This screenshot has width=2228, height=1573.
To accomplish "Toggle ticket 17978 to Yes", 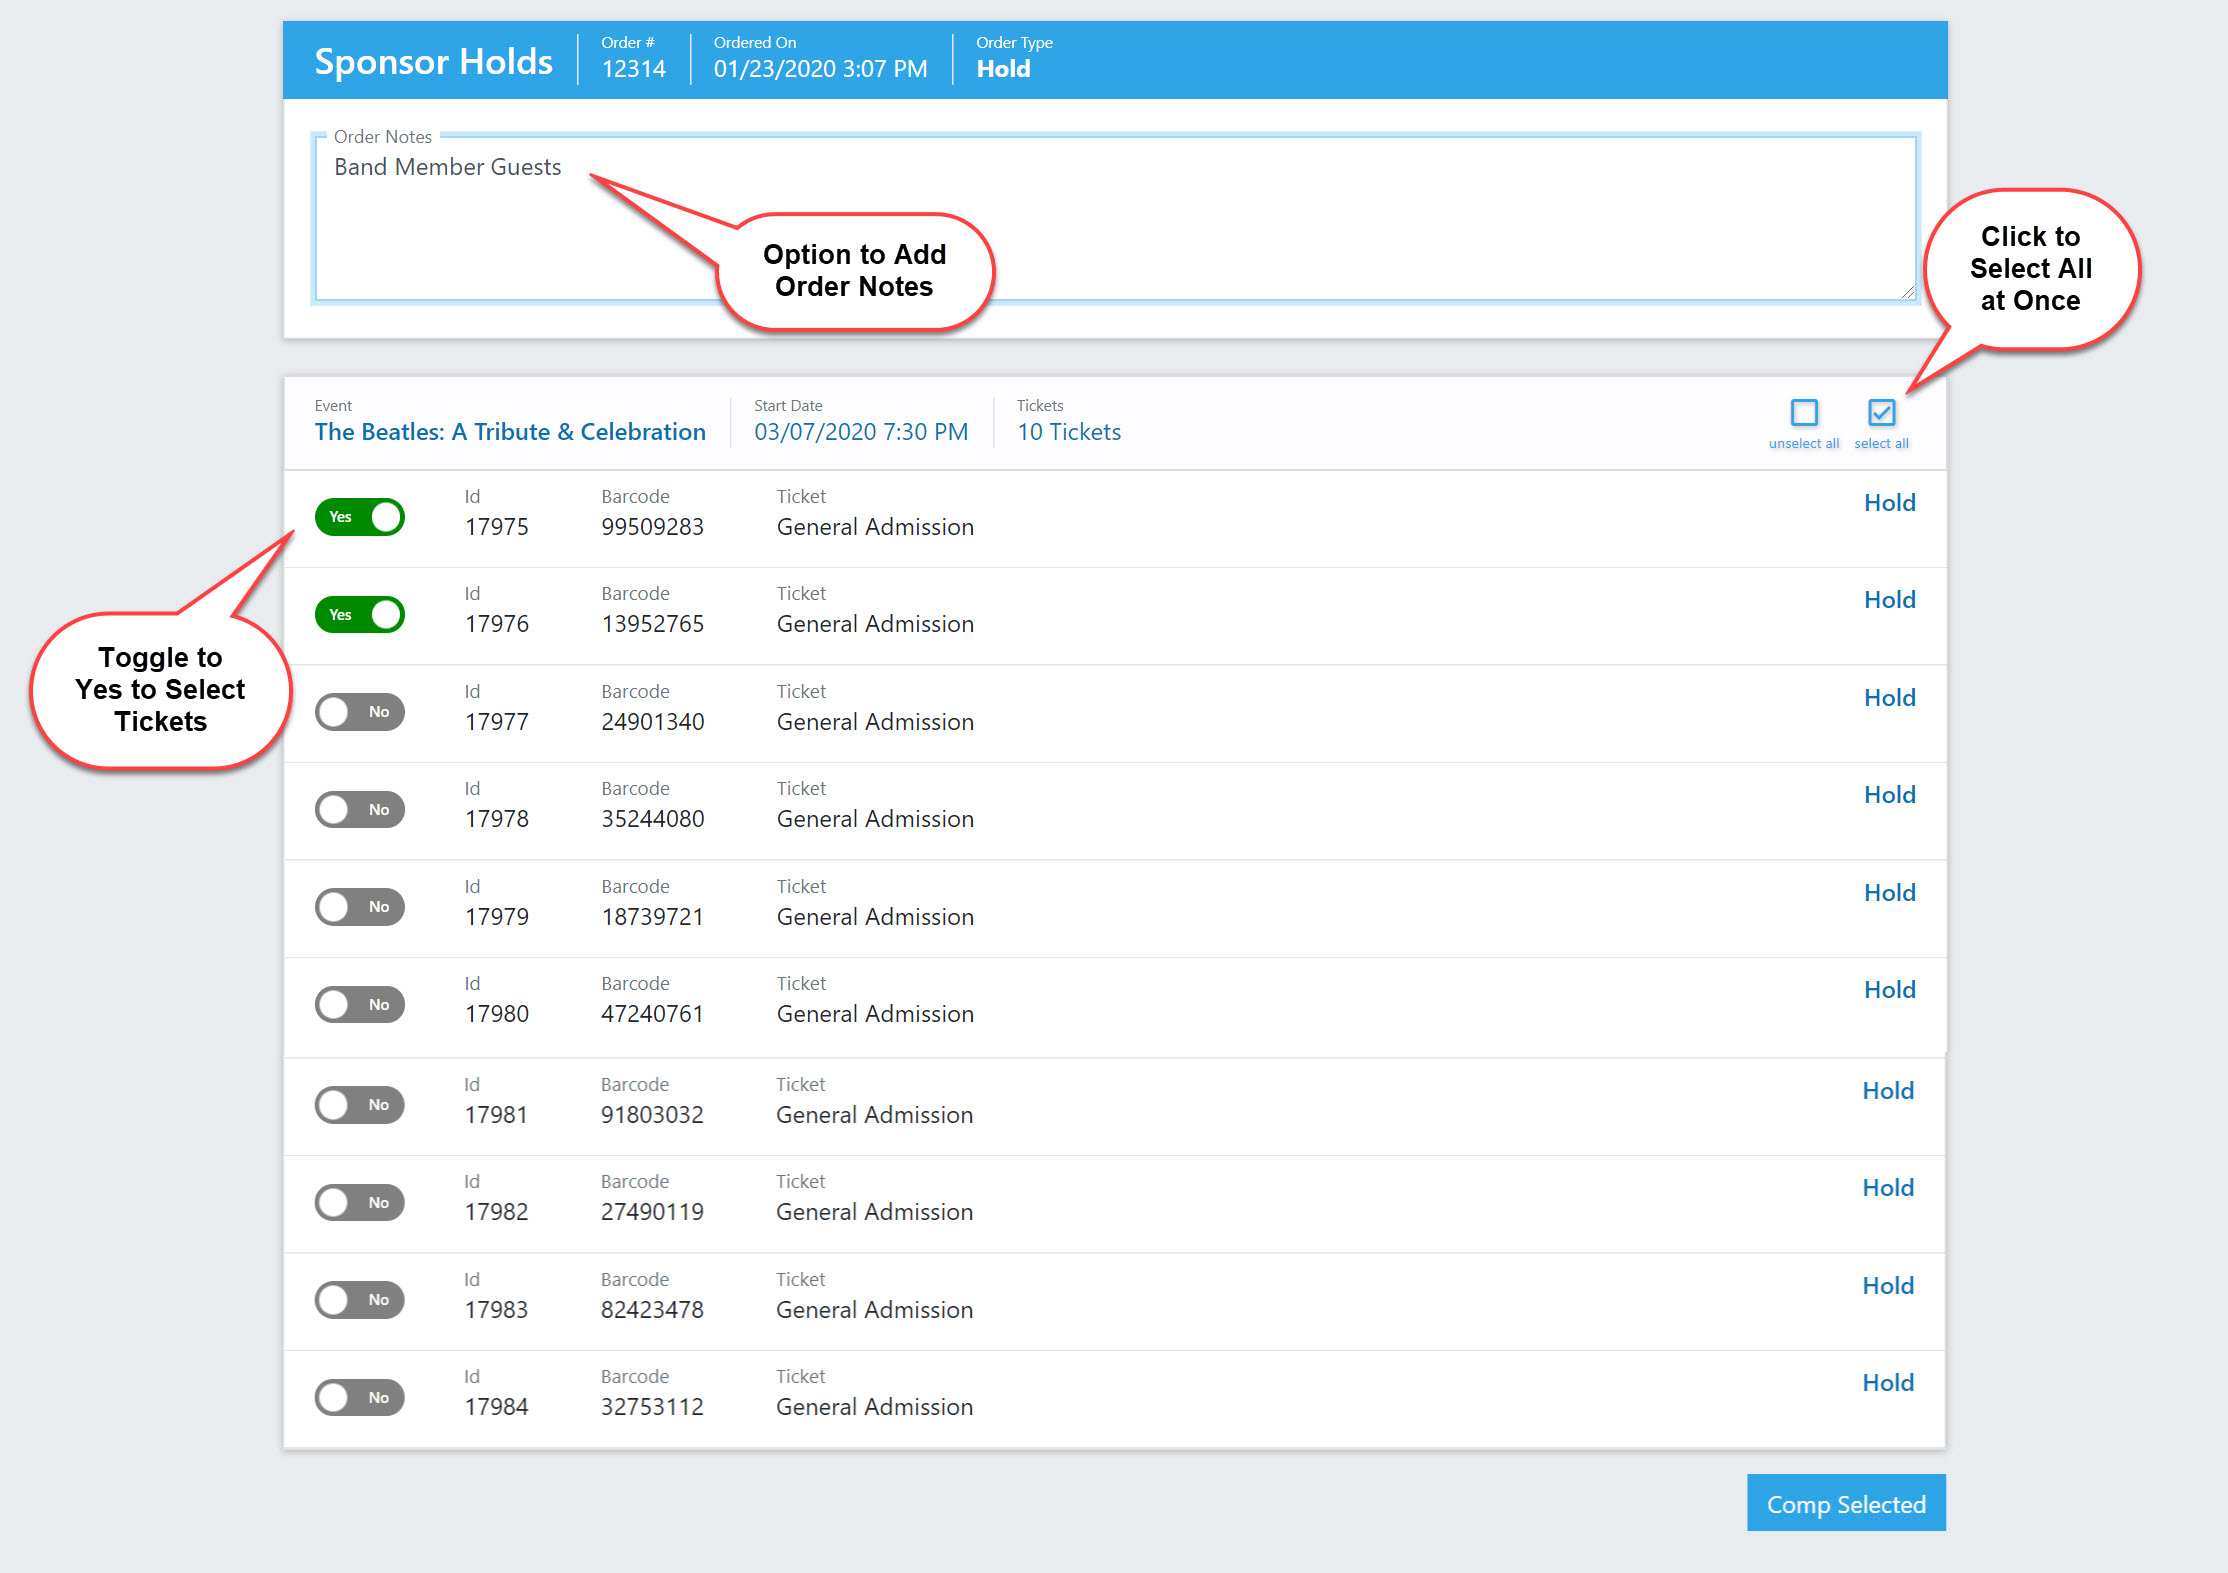I will tap(360, 809).
